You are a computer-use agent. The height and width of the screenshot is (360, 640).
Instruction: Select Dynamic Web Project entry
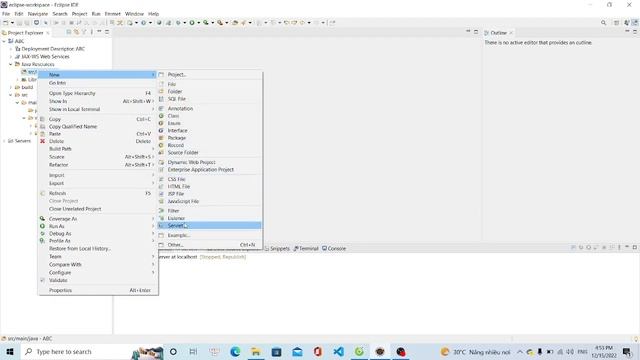(x=209, y=162)
